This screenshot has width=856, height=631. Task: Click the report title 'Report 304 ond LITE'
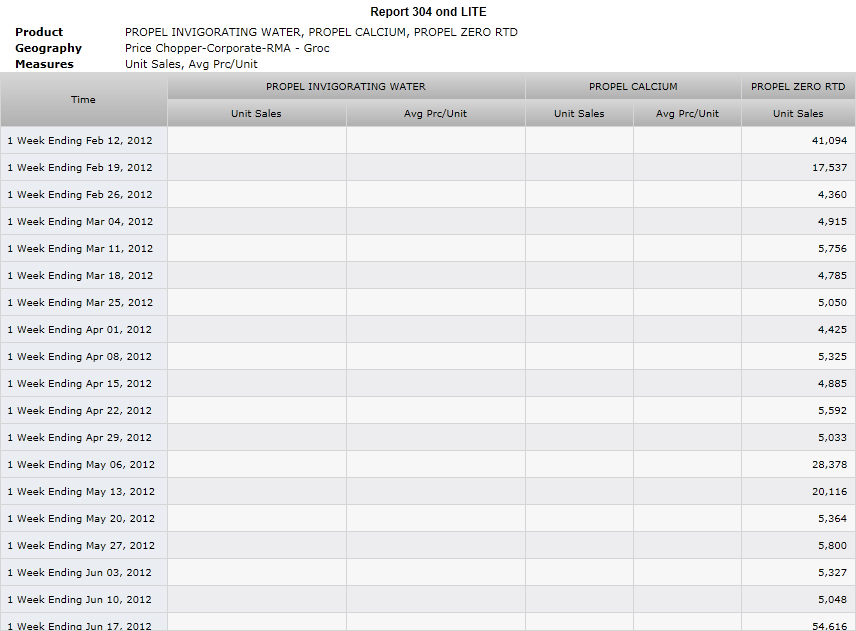pyautogui.click(x=429, y=12)
